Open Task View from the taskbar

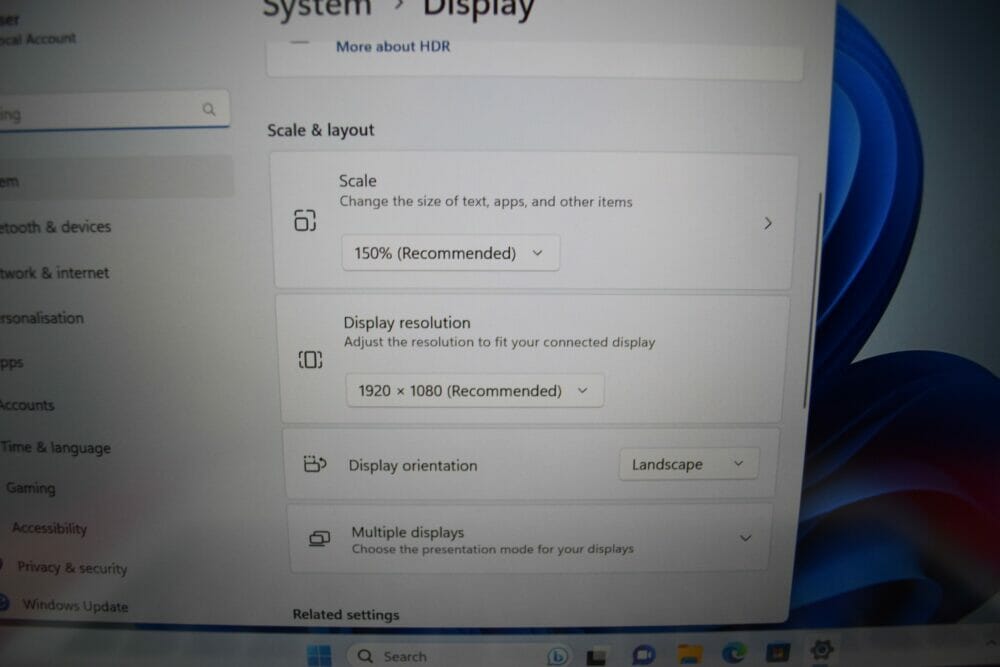596,656
